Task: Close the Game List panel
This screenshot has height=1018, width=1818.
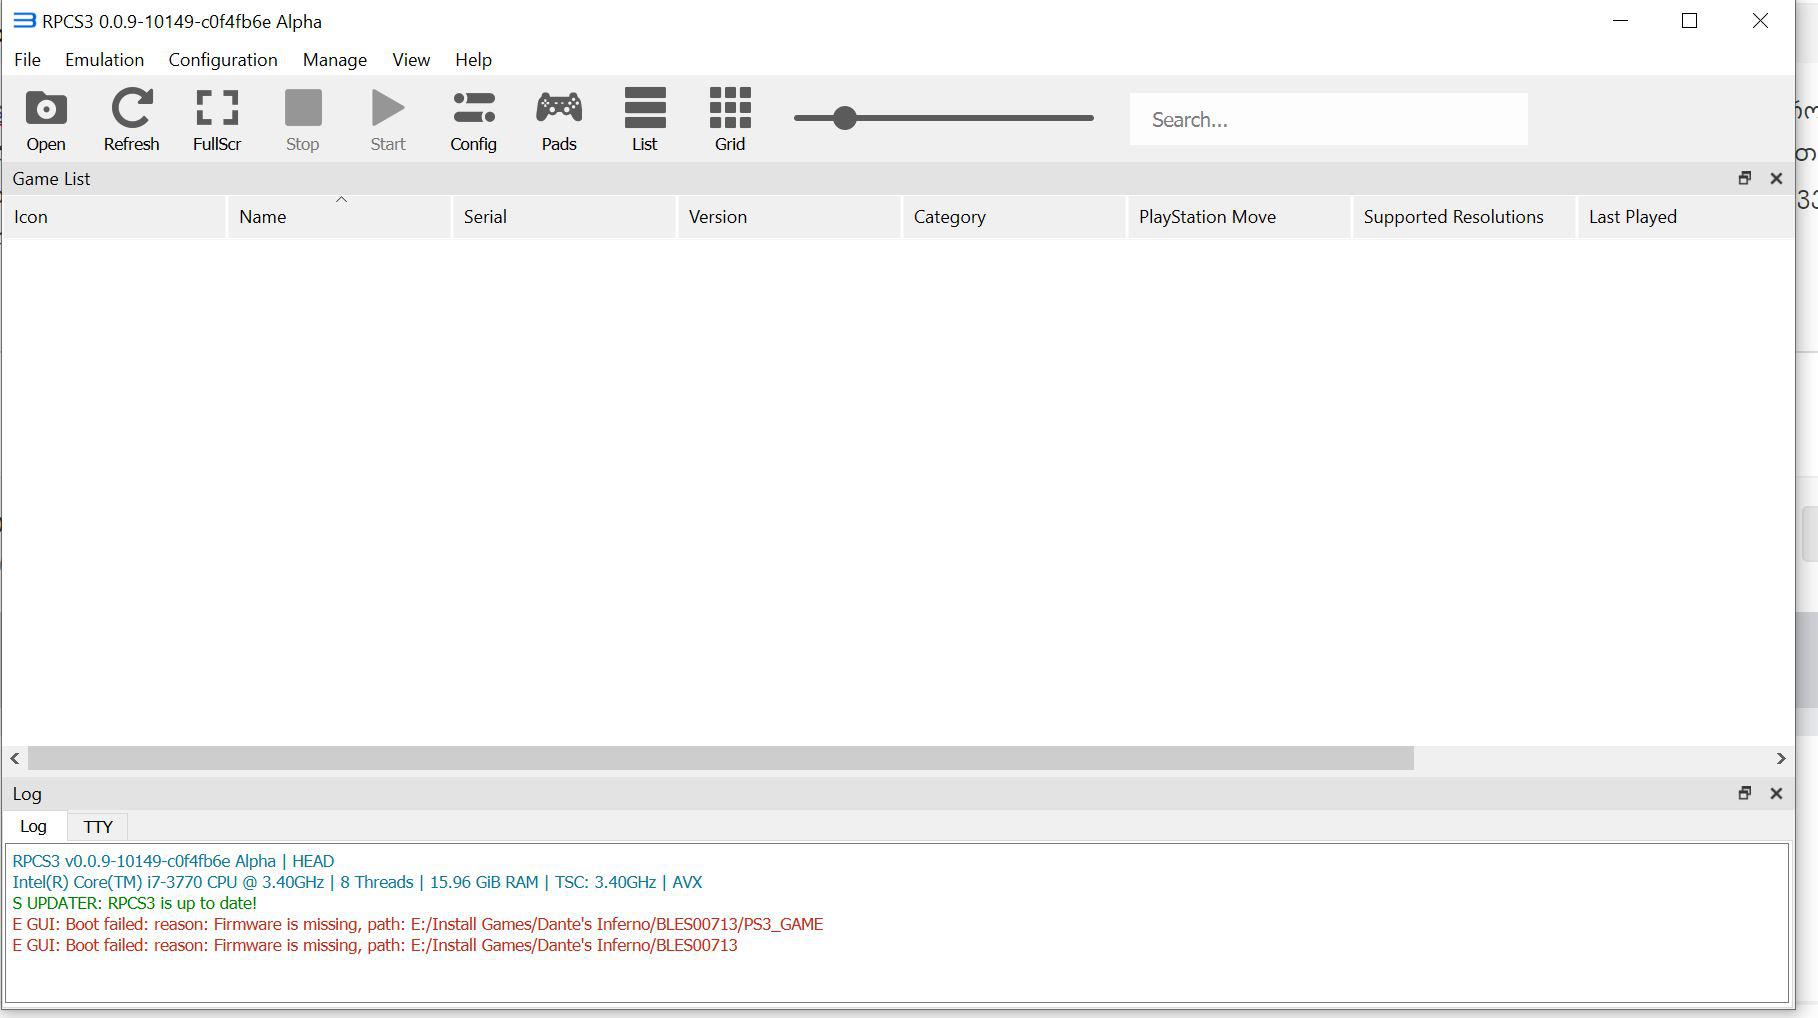Action: pyautogui.click(x=1776, y=178)
